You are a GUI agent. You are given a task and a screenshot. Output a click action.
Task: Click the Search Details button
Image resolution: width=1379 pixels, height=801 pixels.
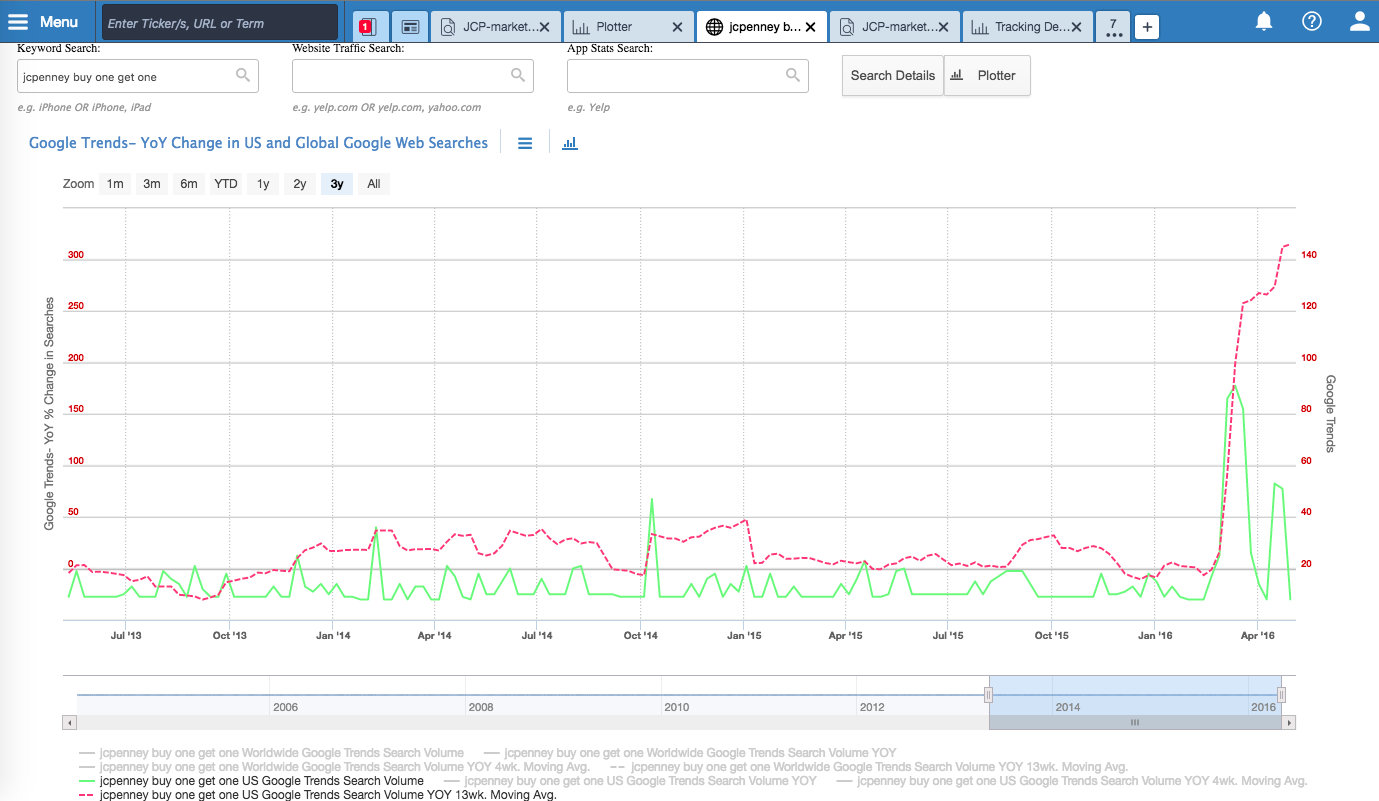(x=893, y=76)
